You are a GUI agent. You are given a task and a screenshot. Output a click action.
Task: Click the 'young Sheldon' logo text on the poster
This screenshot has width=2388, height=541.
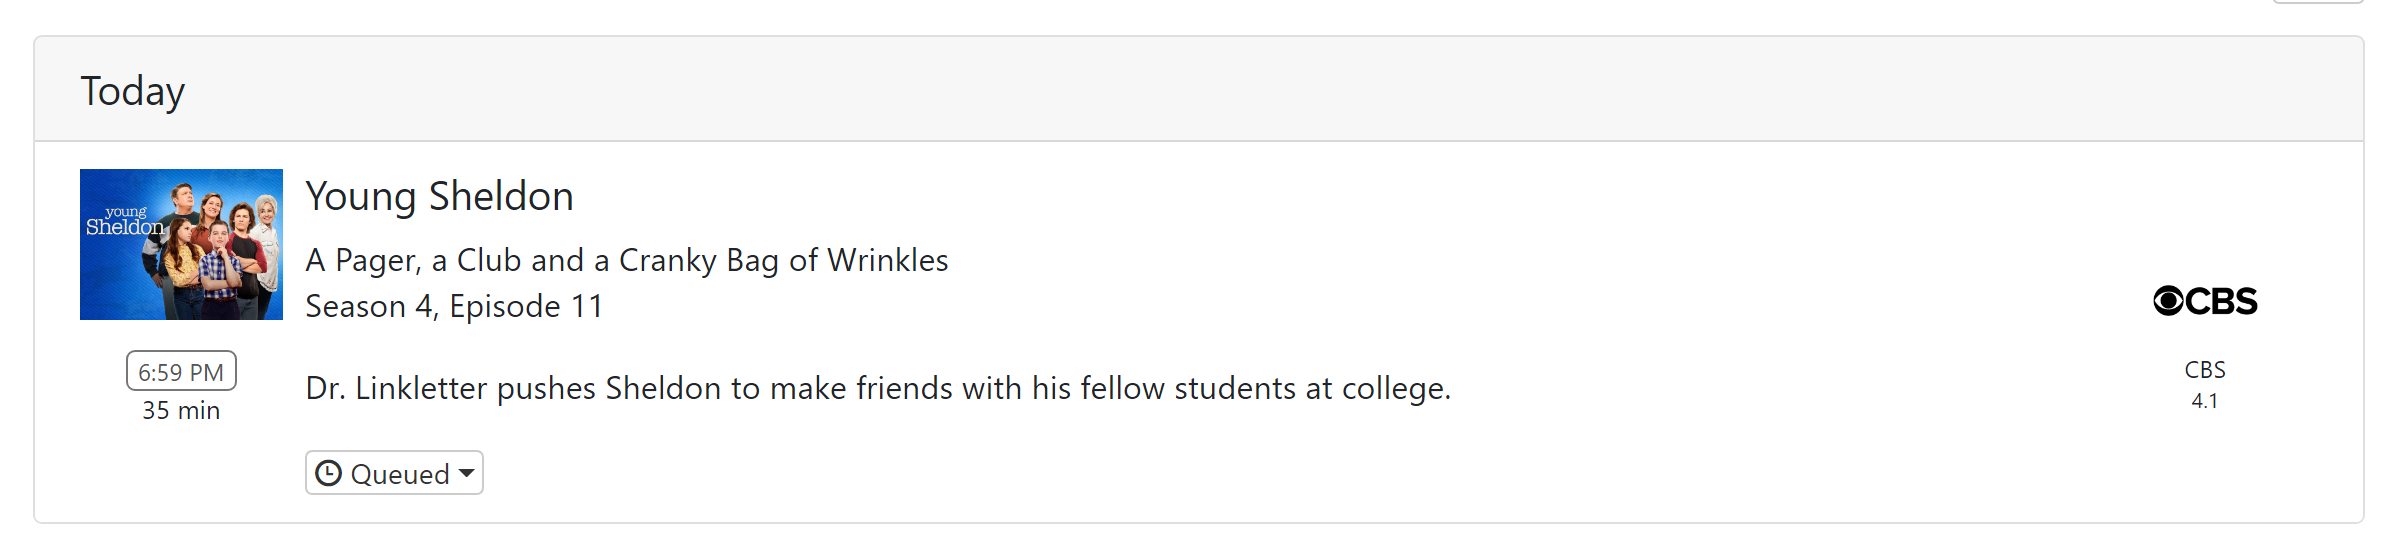(x=125, y=221)
